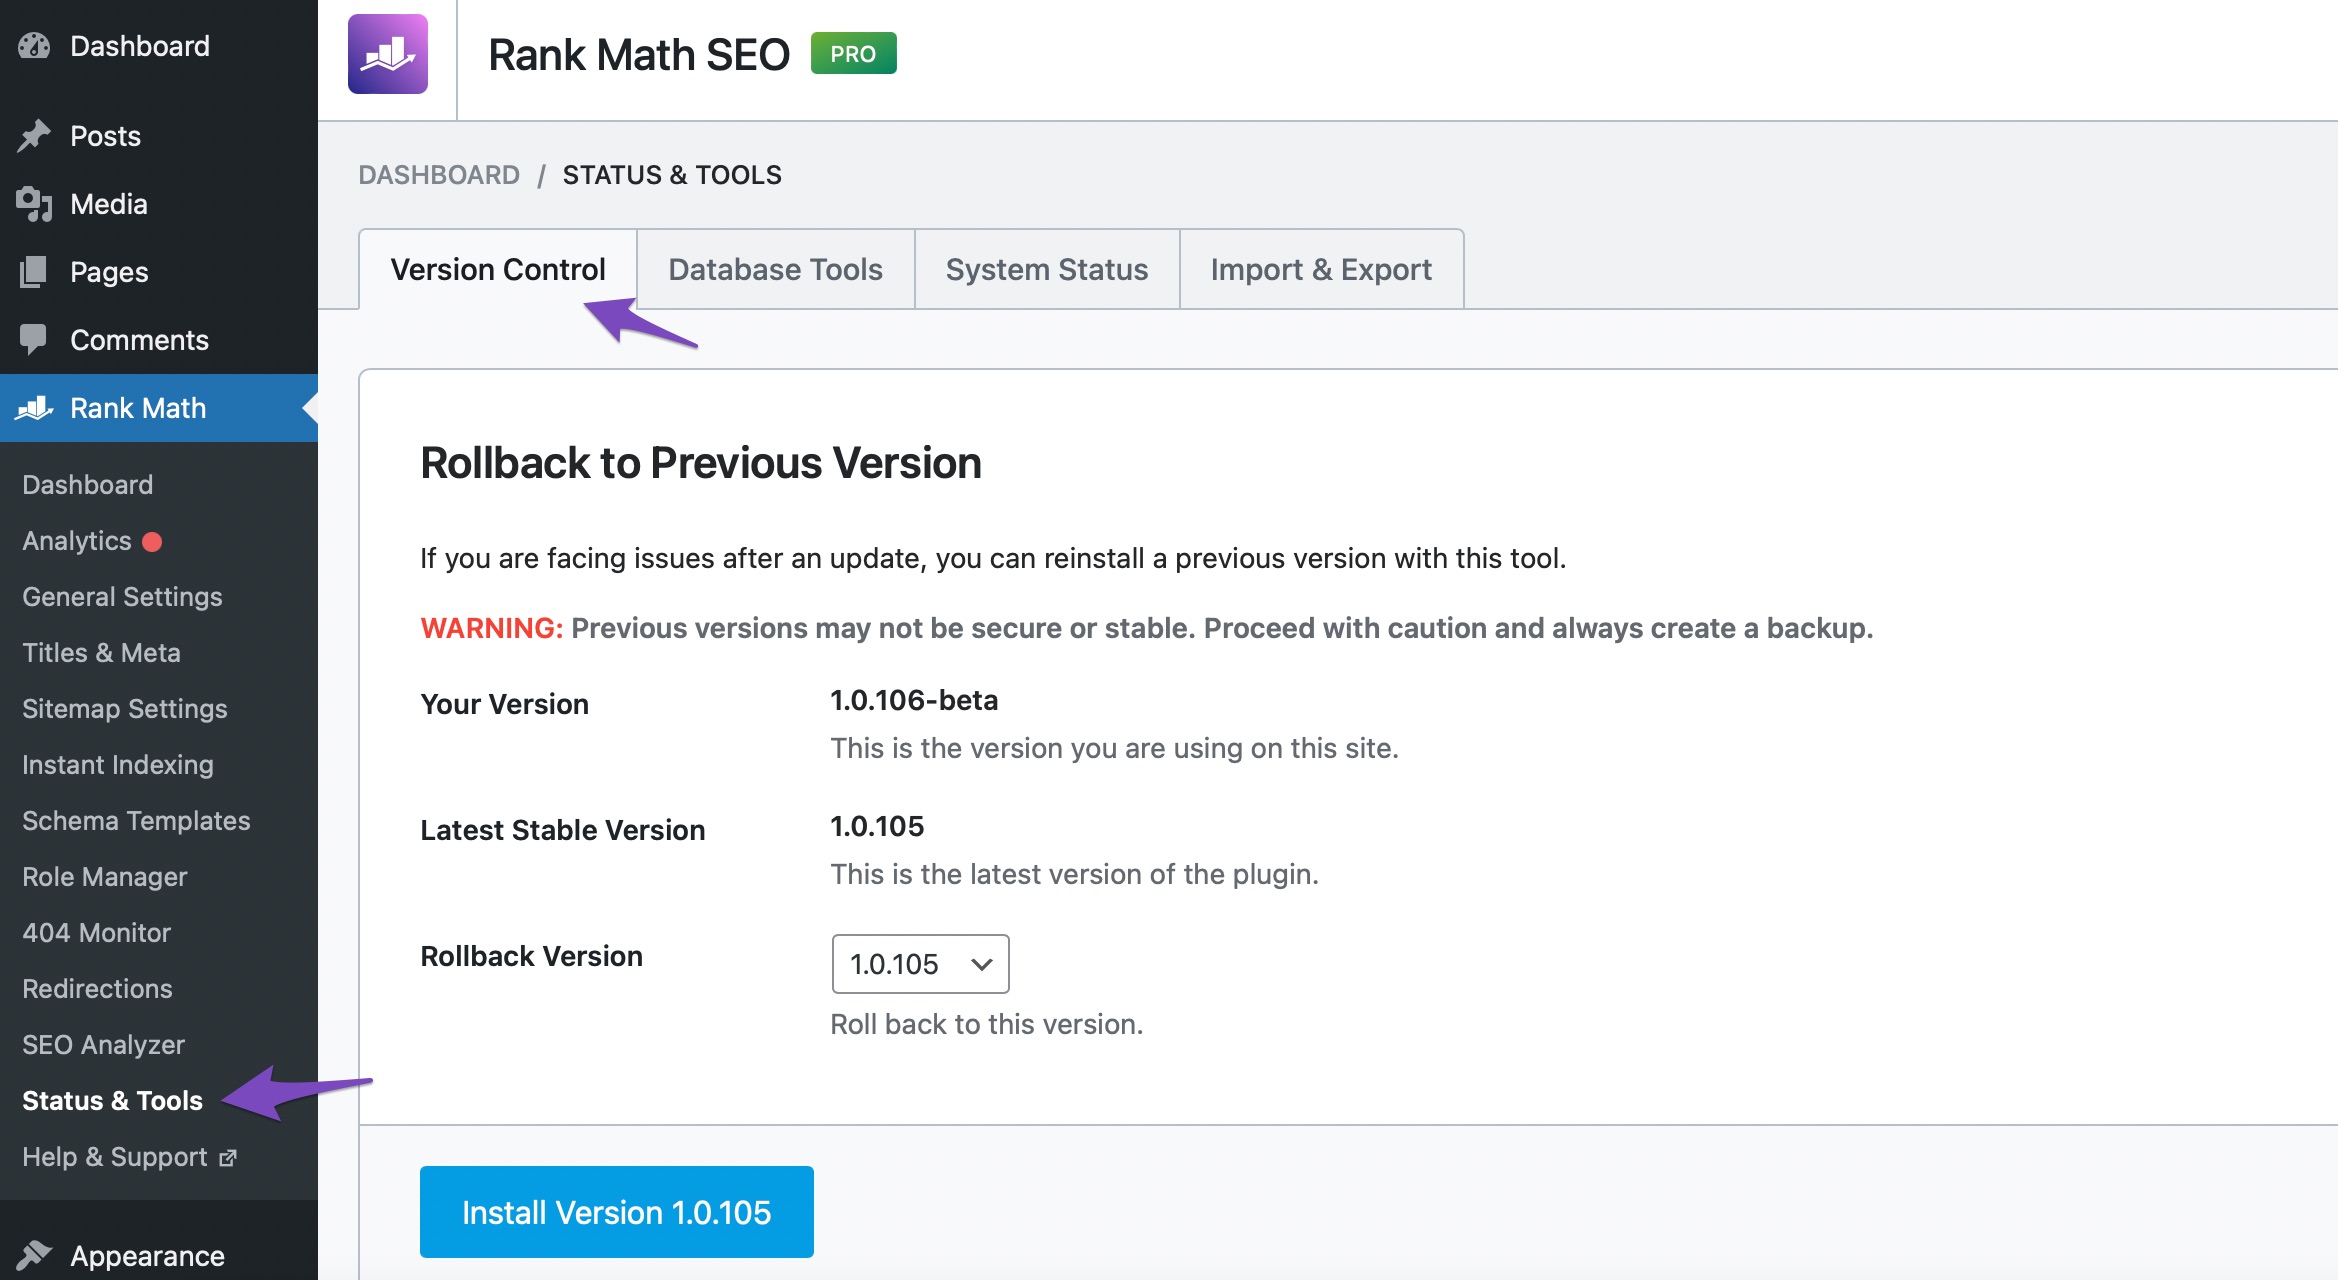Click the Appearance paintbrush icon
The height and width of the screenshot is (1280, 2338).
(34, 1256)
